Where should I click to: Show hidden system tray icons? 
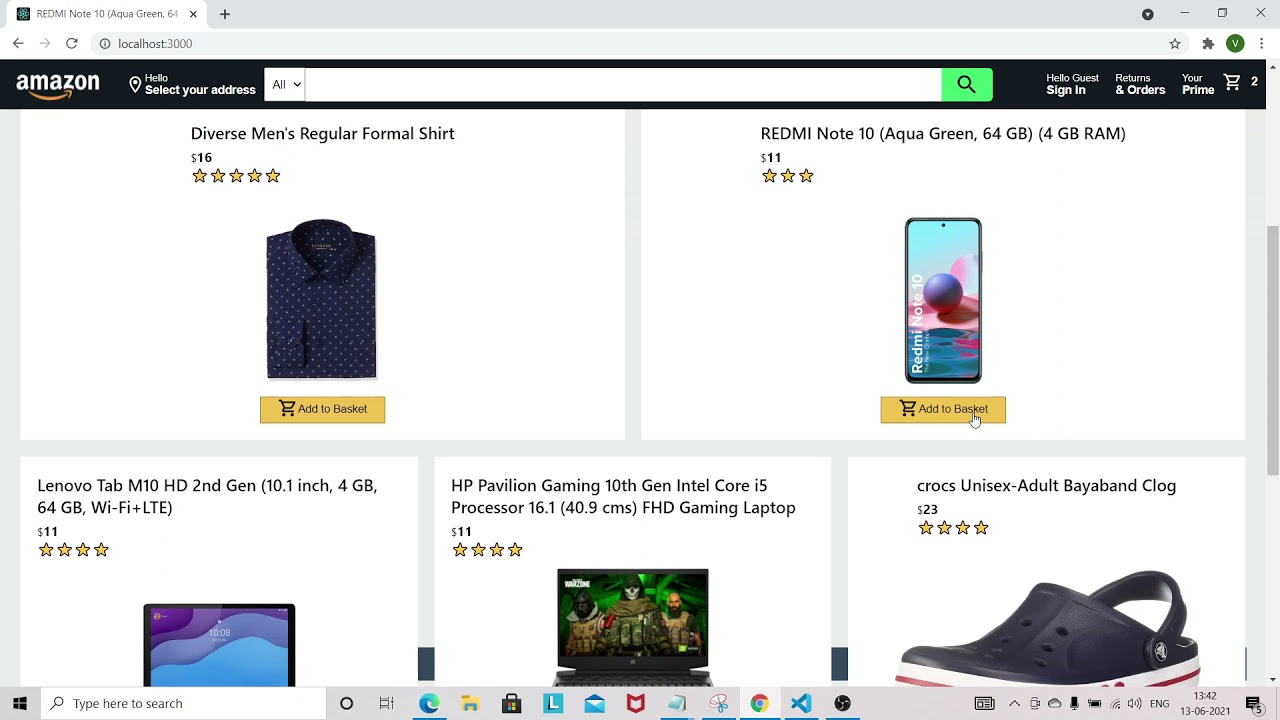tap(1014, 704)
